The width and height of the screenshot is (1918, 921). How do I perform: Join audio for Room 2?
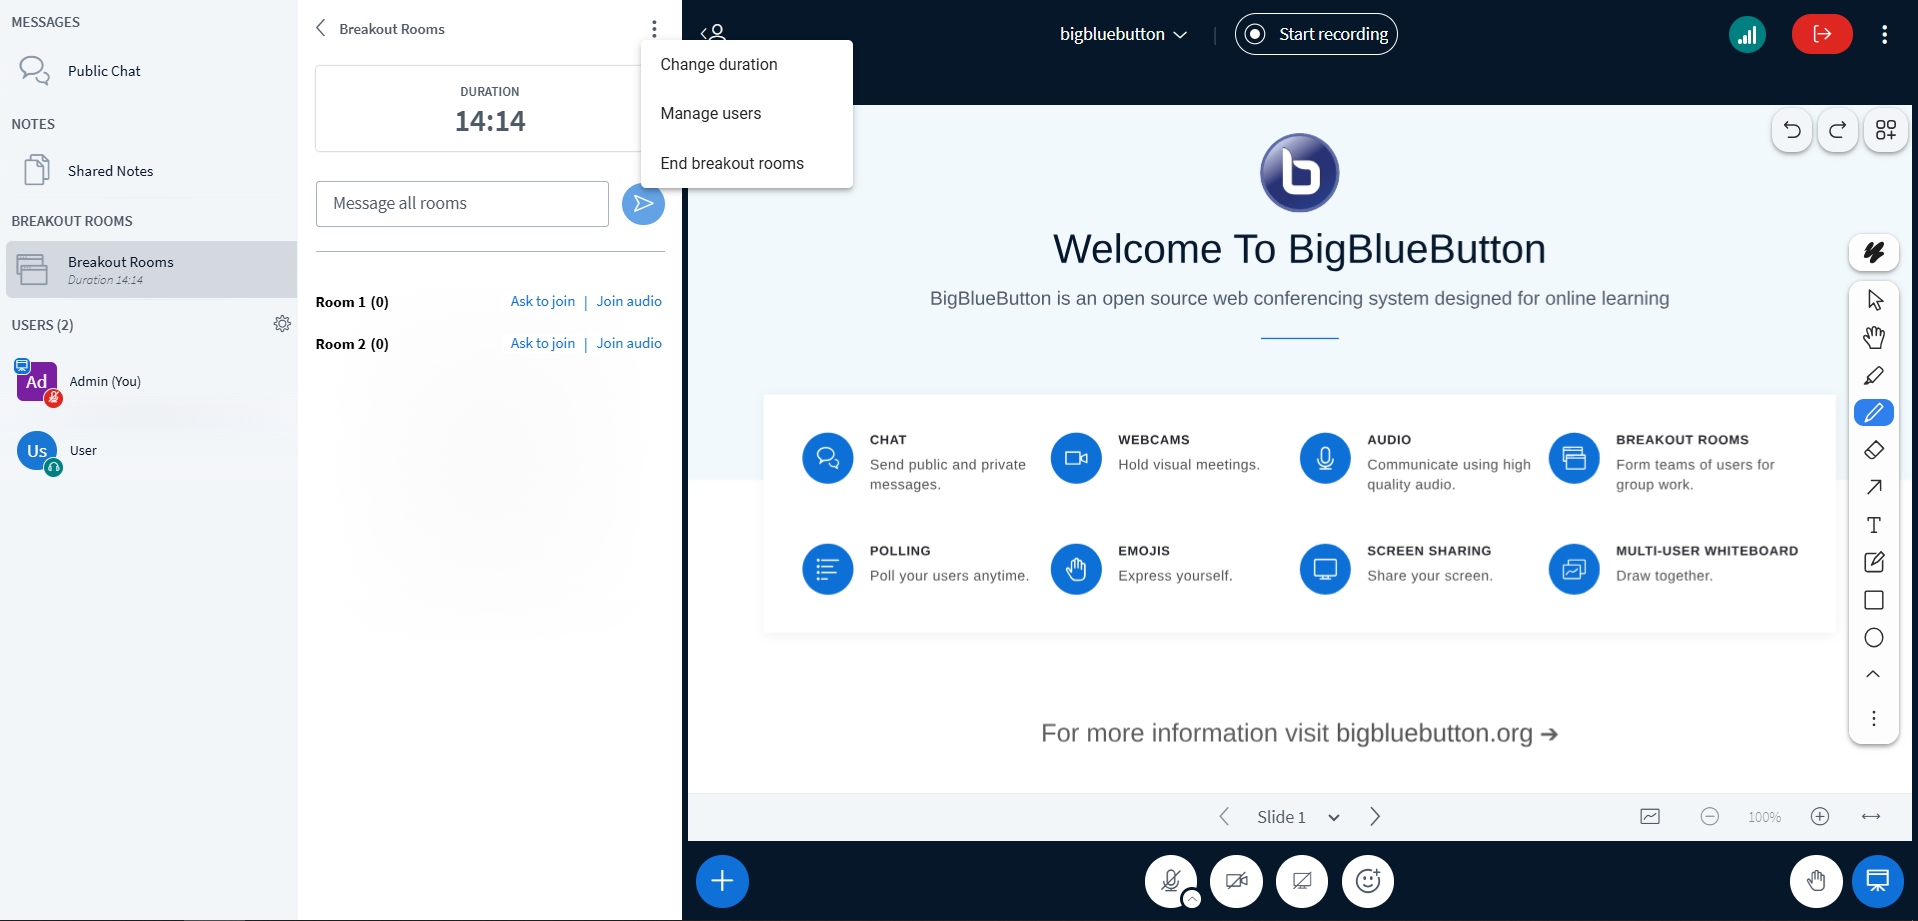click(629, 343)
